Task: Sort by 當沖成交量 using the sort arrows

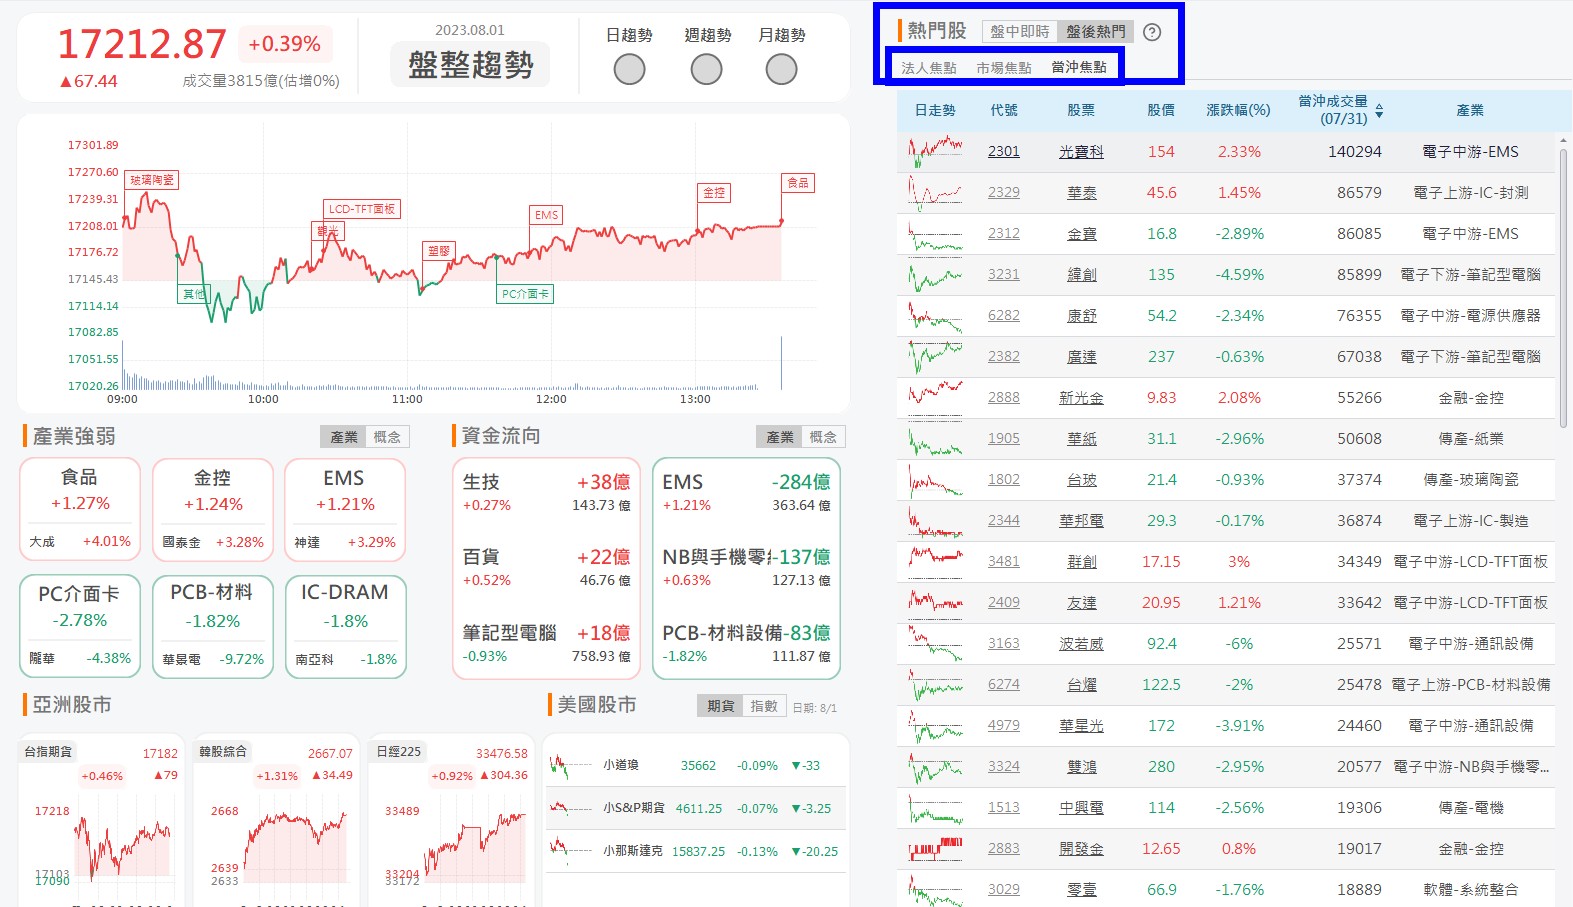Action: point(1379,110)
